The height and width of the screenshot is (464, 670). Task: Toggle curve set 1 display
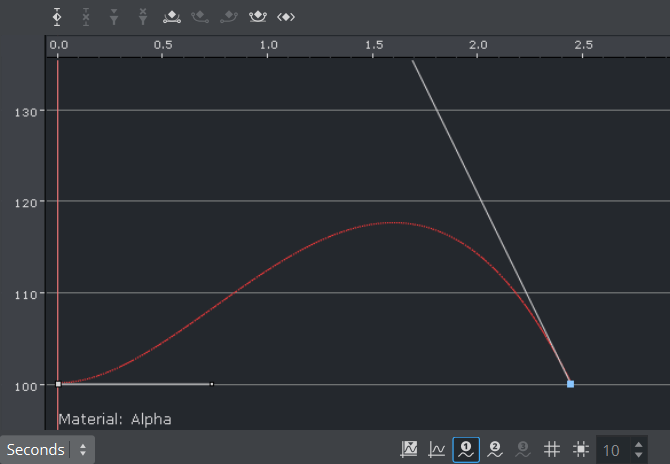point(465,450)
